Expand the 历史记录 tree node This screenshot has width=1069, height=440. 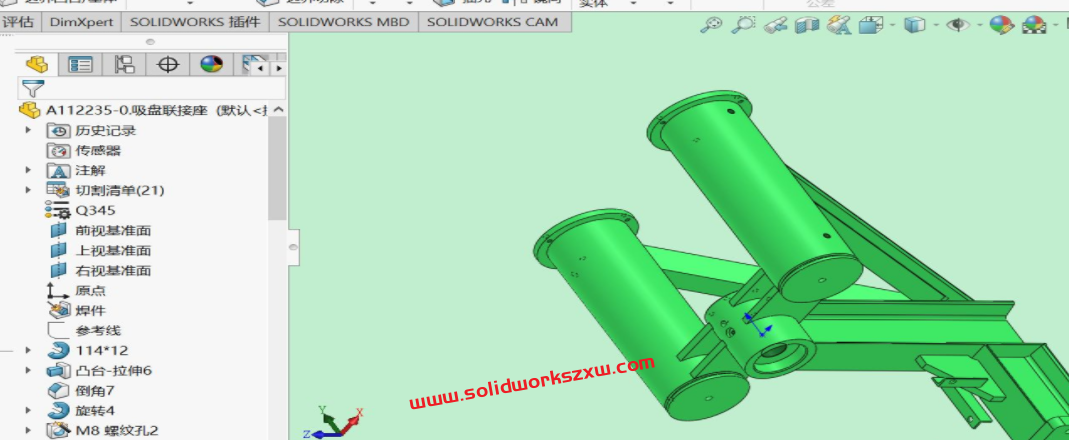(x=29, y=130)
